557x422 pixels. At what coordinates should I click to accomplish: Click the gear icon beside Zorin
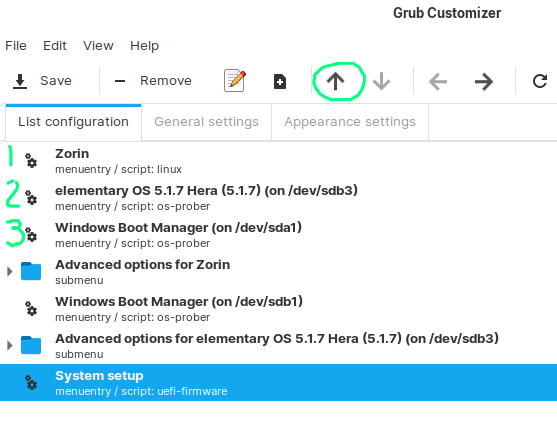coord(31,161)
